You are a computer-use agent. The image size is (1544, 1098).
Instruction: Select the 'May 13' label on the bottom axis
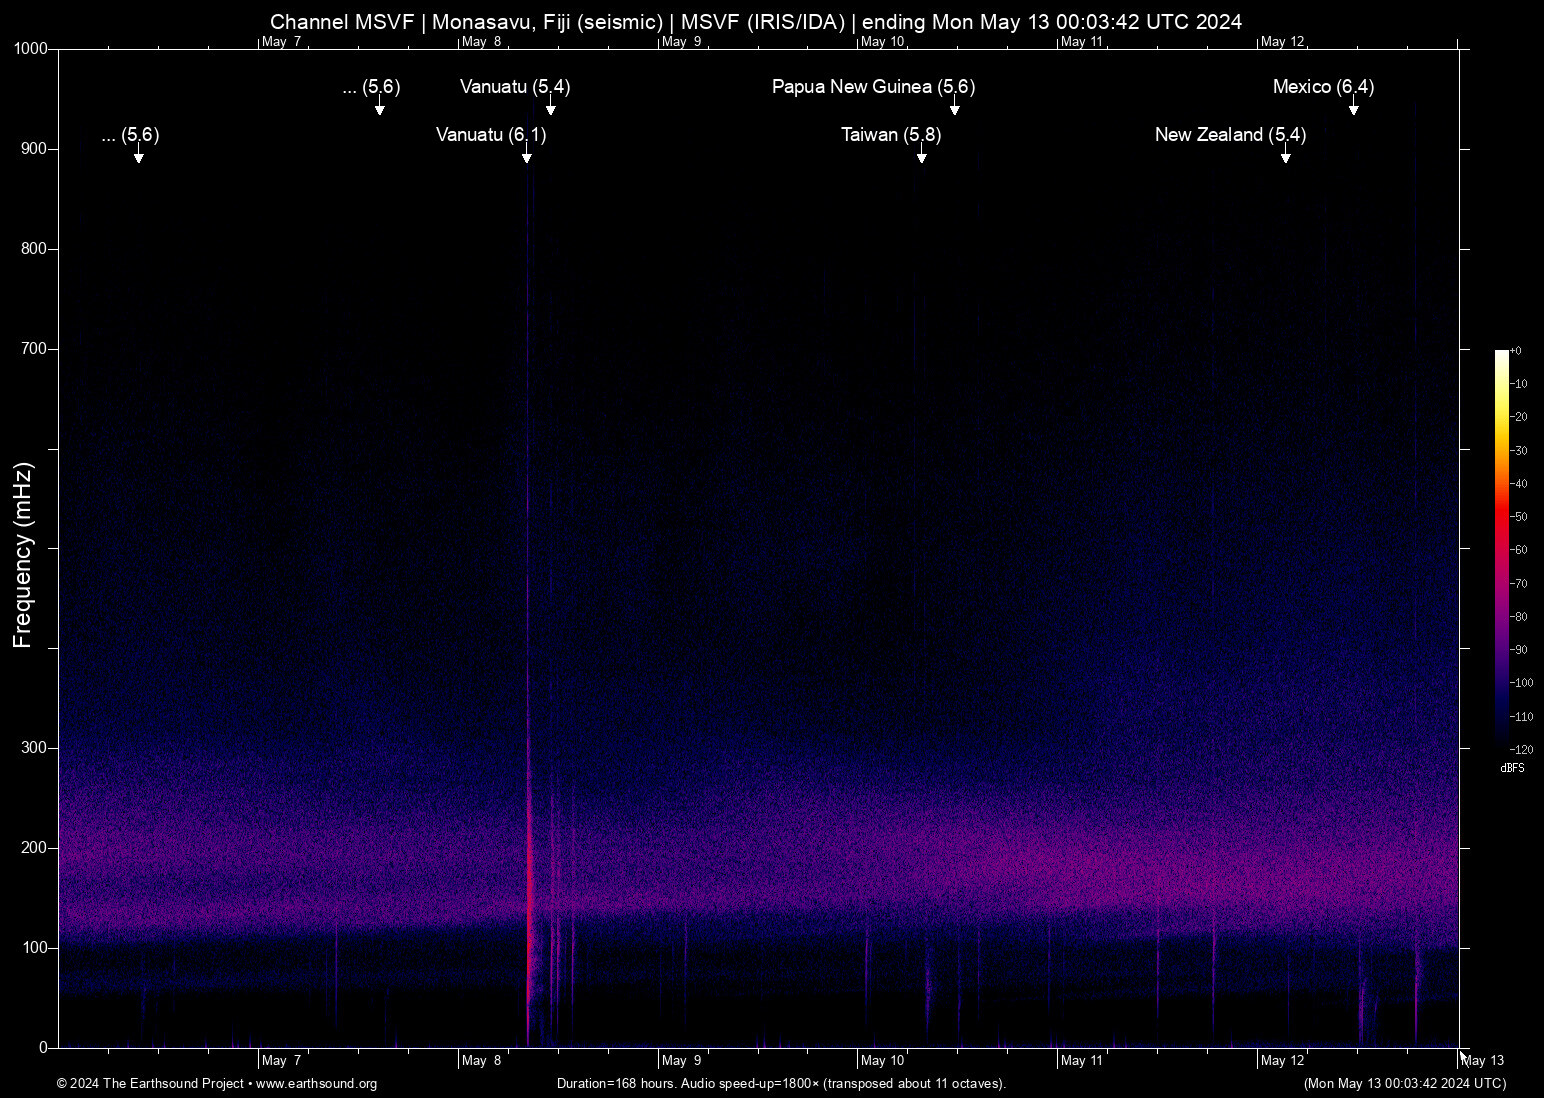click(x=1483, y=1061)
